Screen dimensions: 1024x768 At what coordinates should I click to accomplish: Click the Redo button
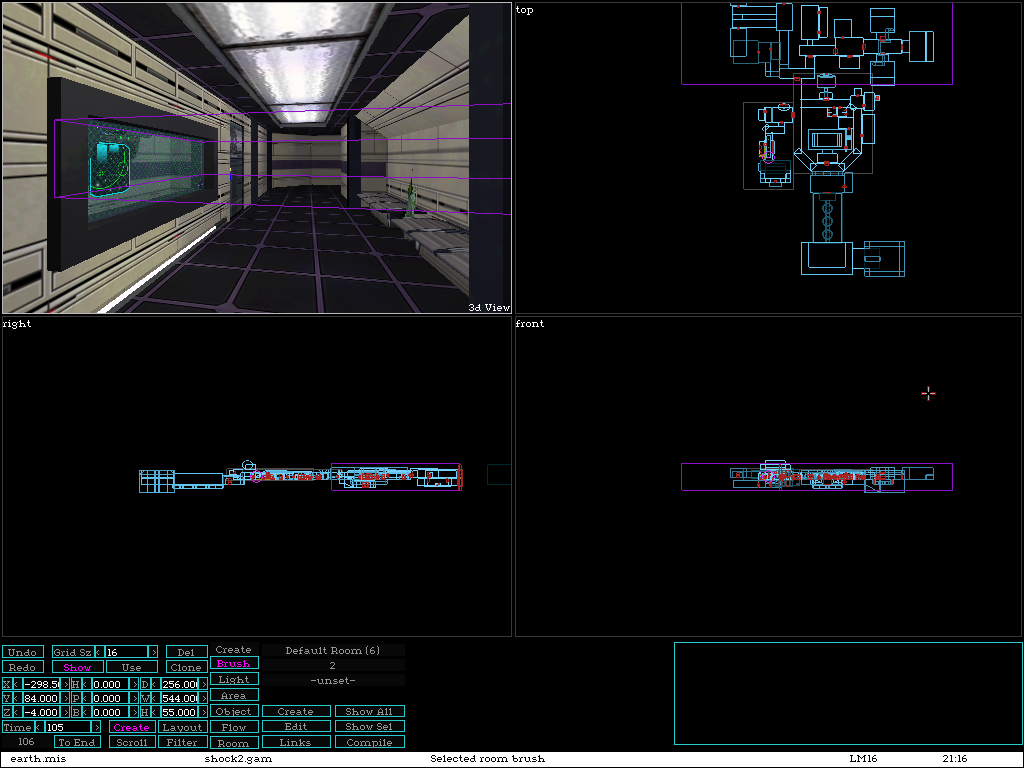[23, 667]
